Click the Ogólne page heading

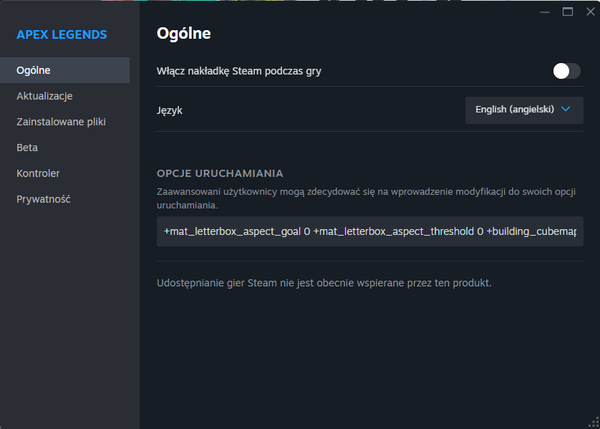point(184,33)
